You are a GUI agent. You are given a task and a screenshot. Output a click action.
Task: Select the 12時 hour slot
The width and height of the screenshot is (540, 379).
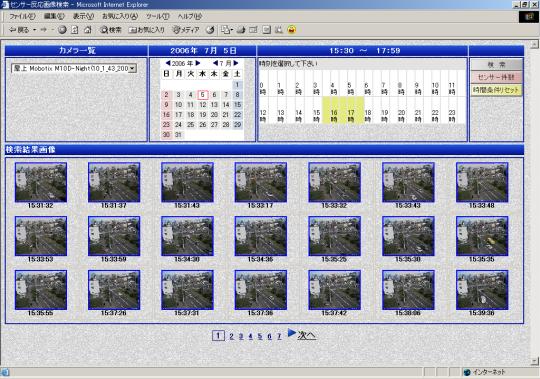click(263, 116)
